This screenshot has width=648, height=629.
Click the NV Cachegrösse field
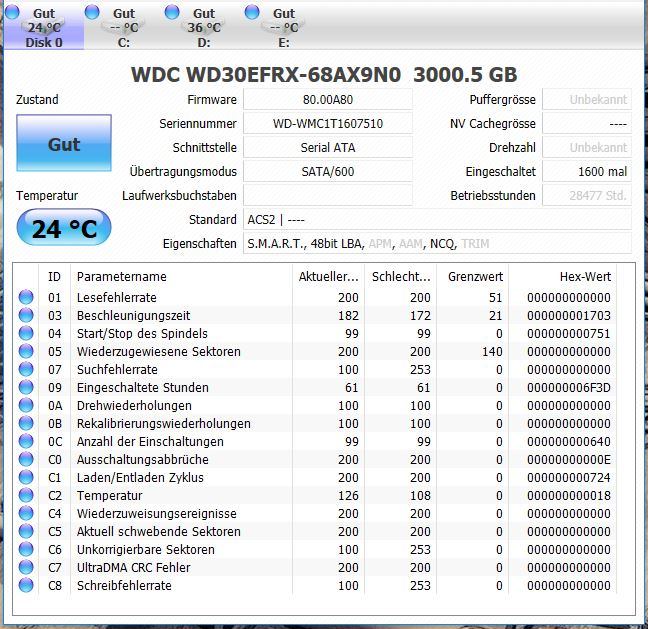coord(587,124)
